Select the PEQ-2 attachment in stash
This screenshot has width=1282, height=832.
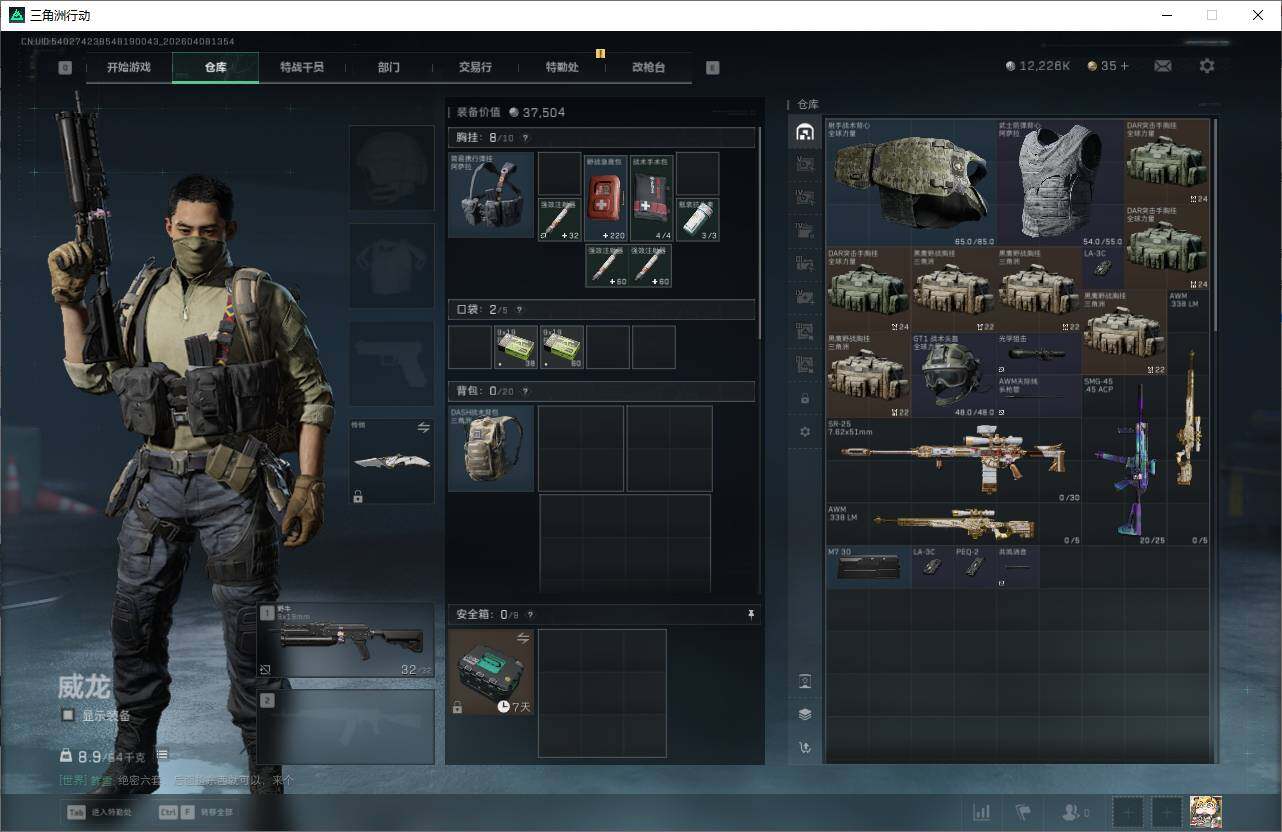tap(975, 567)
